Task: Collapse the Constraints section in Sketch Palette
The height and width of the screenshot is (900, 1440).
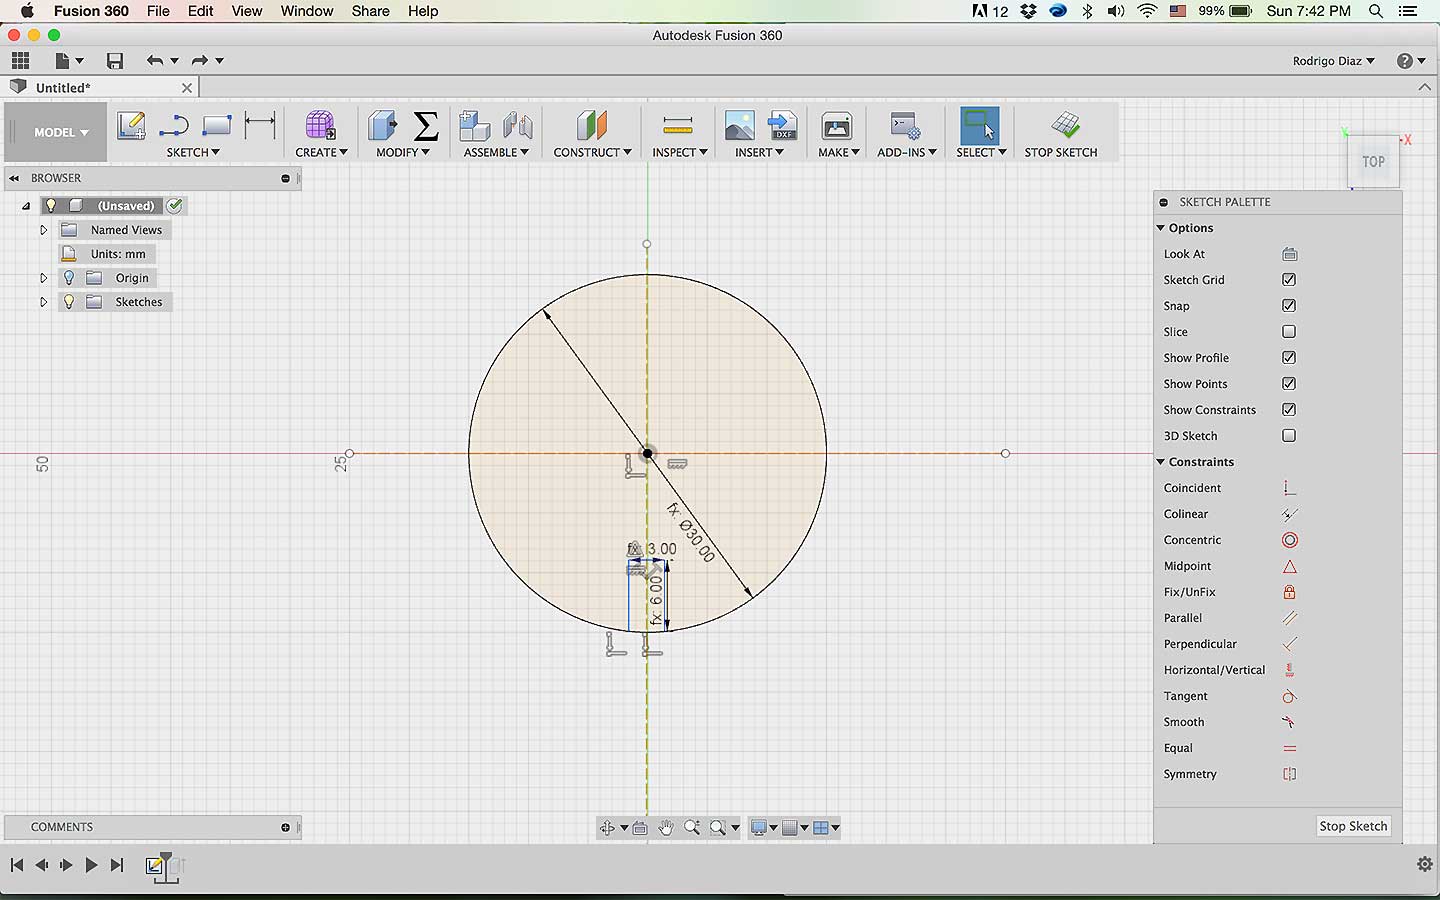Action: (x=1161, y=462)
